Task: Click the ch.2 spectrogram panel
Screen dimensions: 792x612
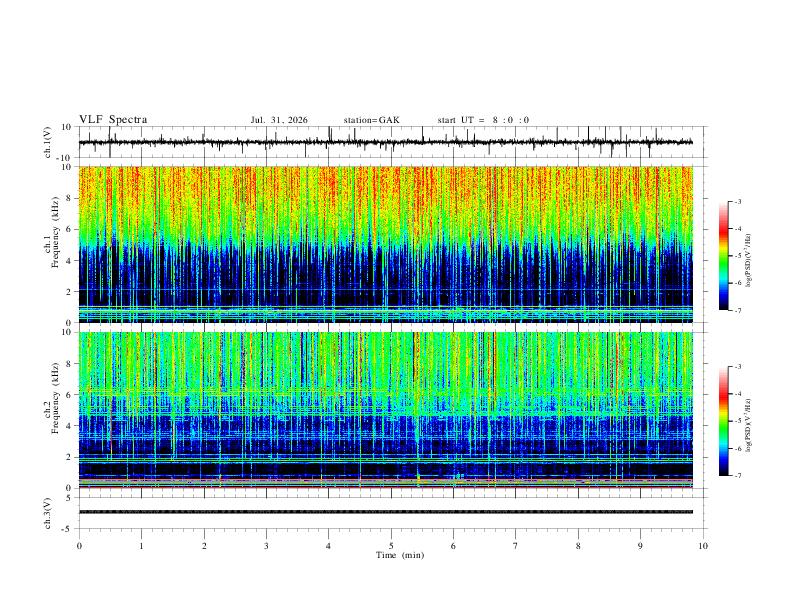Action: [x=386, y=410]
